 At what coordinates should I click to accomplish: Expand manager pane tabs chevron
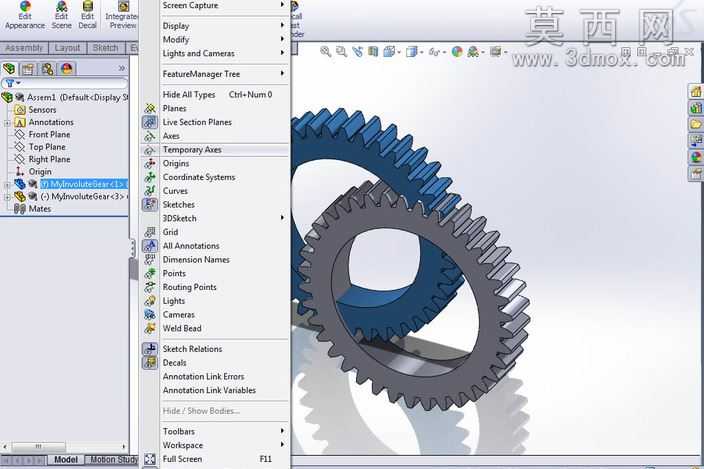click(122, 69)
